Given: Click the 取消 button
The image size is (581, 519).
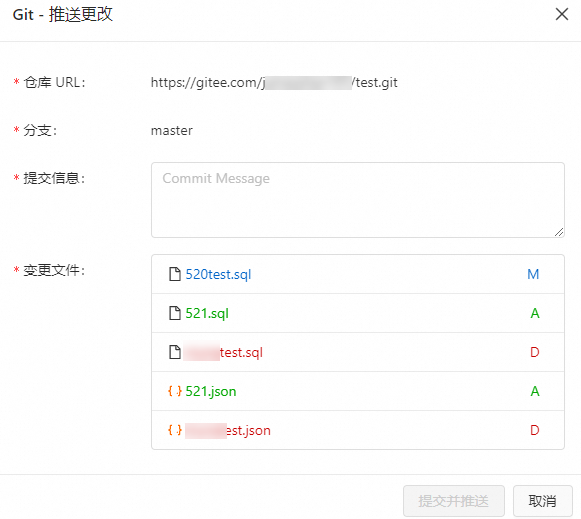Looking at the screenshot, I should 542,501.
